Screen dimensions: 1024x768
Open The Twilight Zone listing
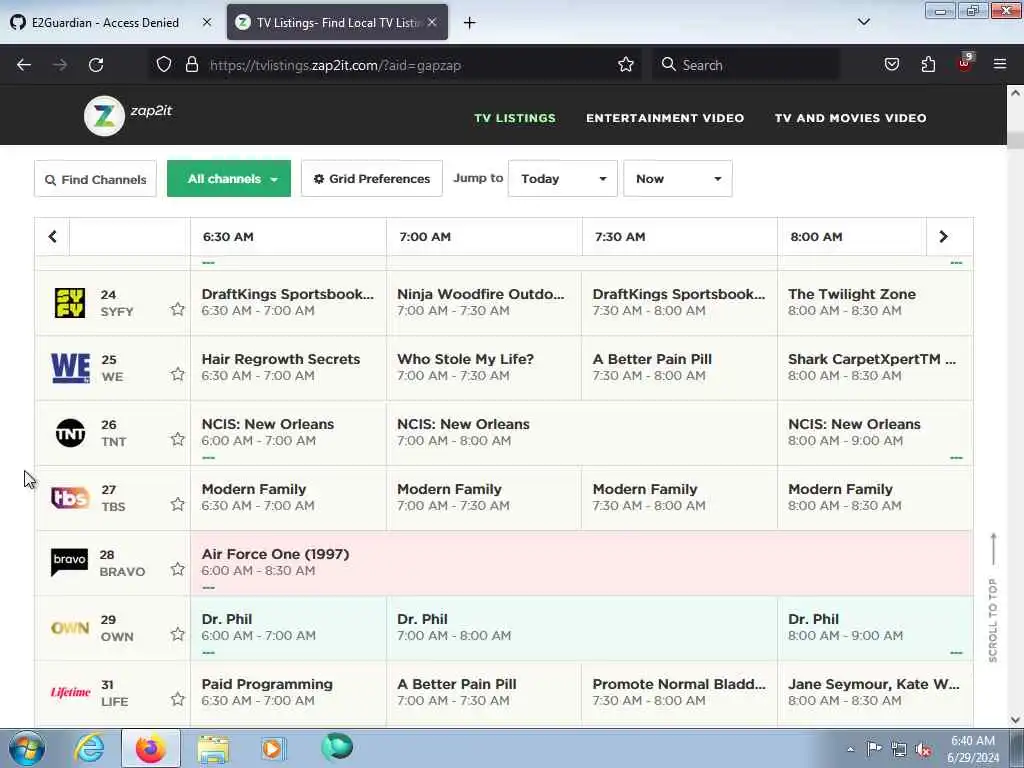click(874, 302)
